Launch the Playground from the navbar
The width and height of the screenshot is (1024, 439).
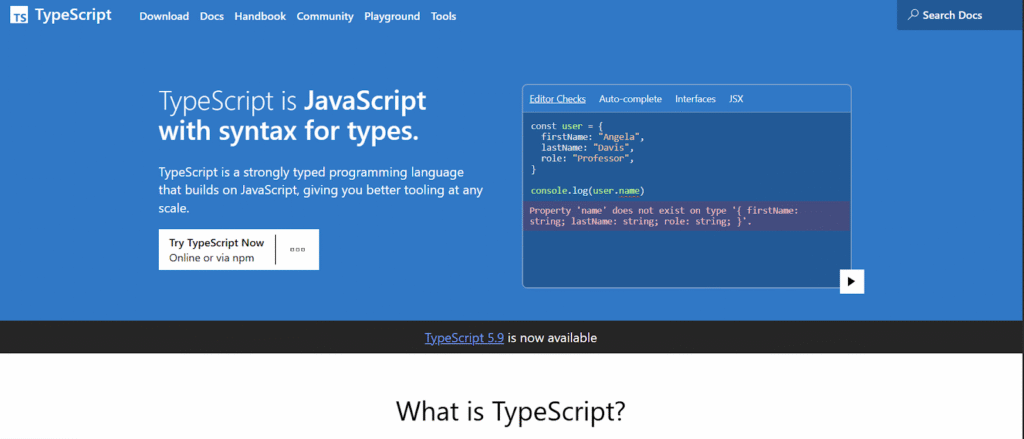click(392, 17)
